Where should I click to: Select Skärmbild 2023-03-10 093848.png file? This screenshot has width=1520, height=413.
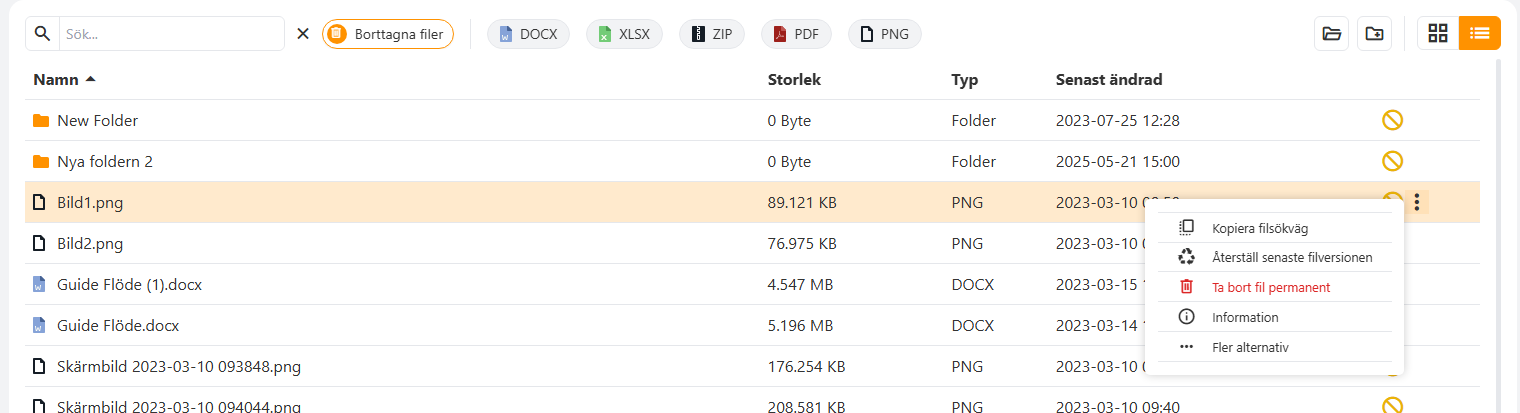179,366
